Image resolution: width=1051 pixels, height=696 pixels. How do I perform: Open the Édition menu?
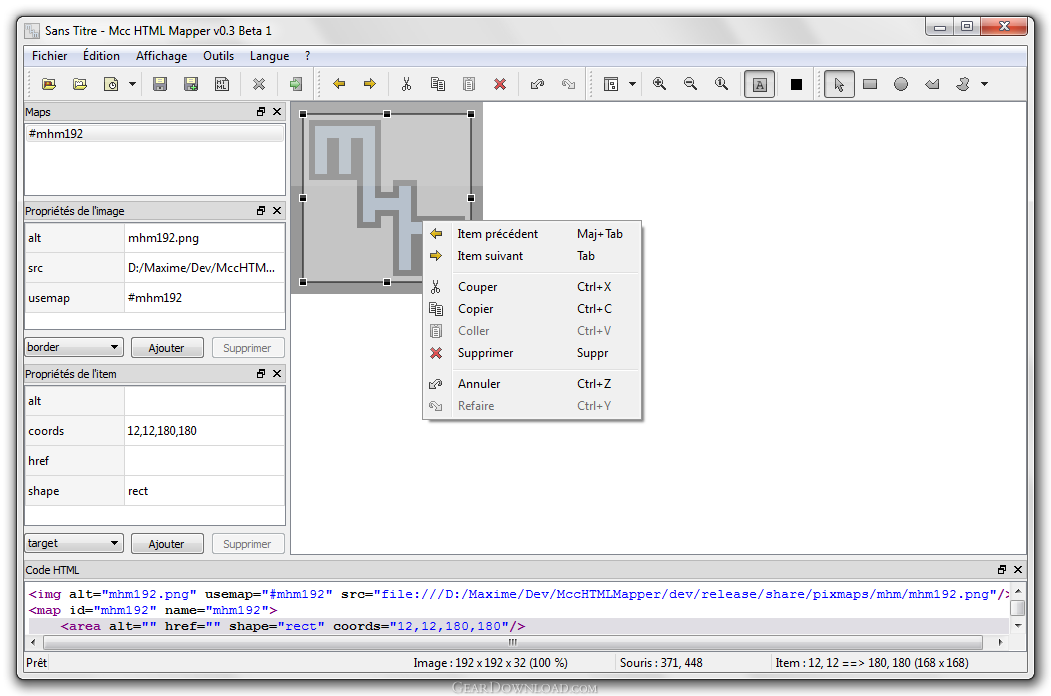[x=101, y=56]
